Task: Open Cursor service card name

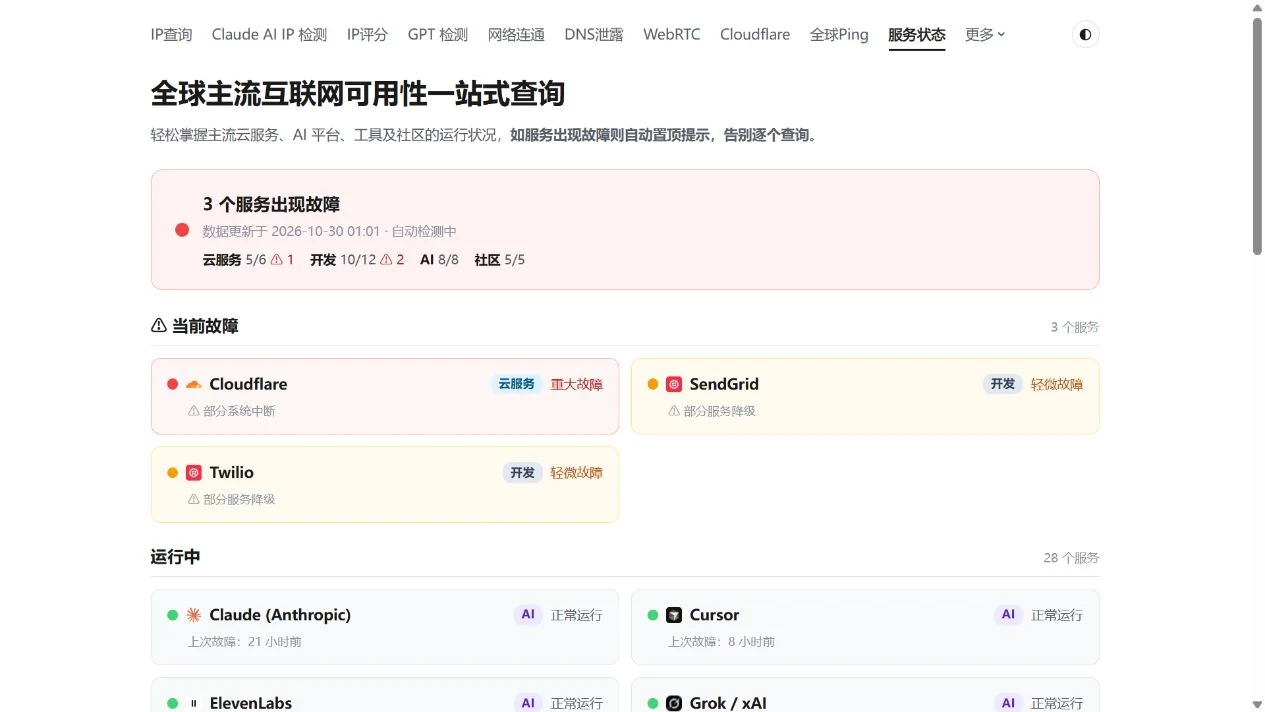Action: point(714,615)
